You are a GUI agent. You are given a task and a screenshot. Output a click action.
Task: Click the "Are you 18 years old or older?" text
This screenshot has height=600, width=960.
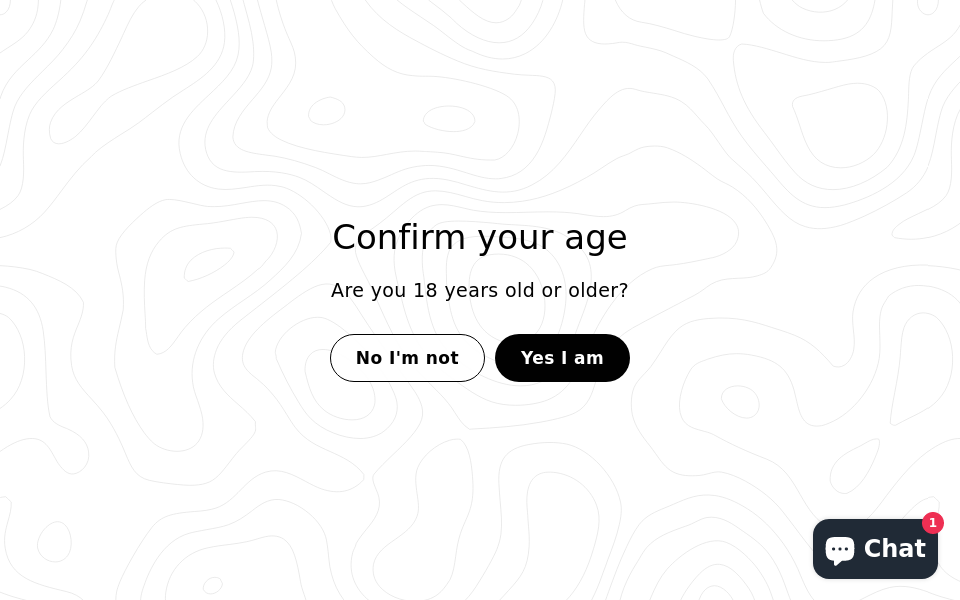pyautogui.click(x=480, y=290)
